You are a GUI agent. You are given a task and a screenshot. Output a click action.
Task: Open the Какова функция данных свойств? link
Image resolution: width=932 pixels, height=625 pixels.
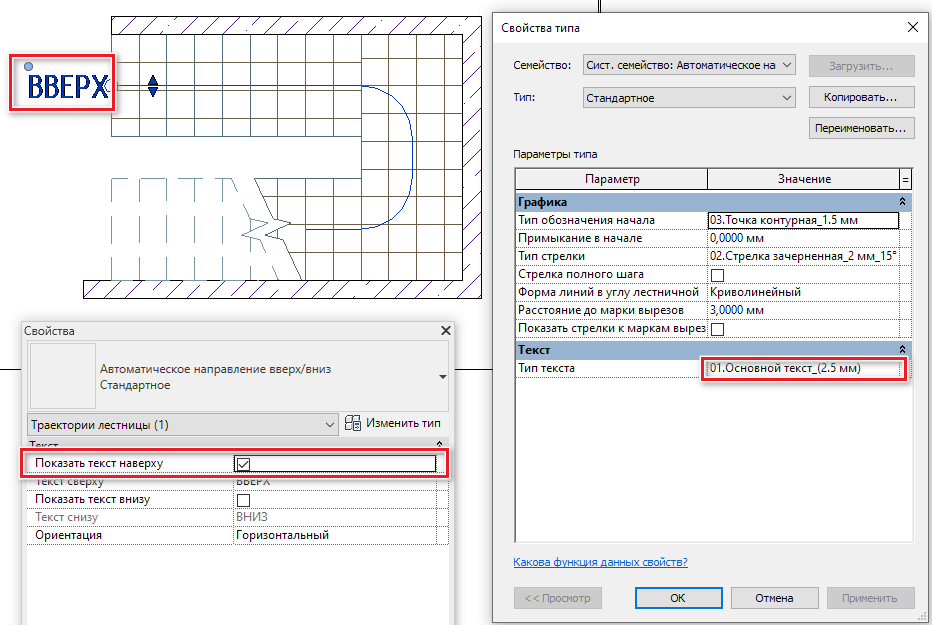click(x=600, y=562)
